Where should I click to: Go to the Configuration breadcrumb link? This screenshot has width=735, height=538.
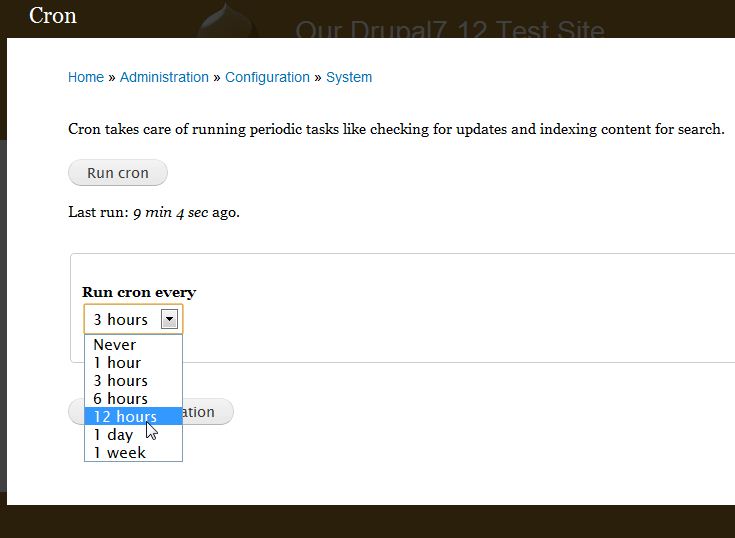pos(267,77)
